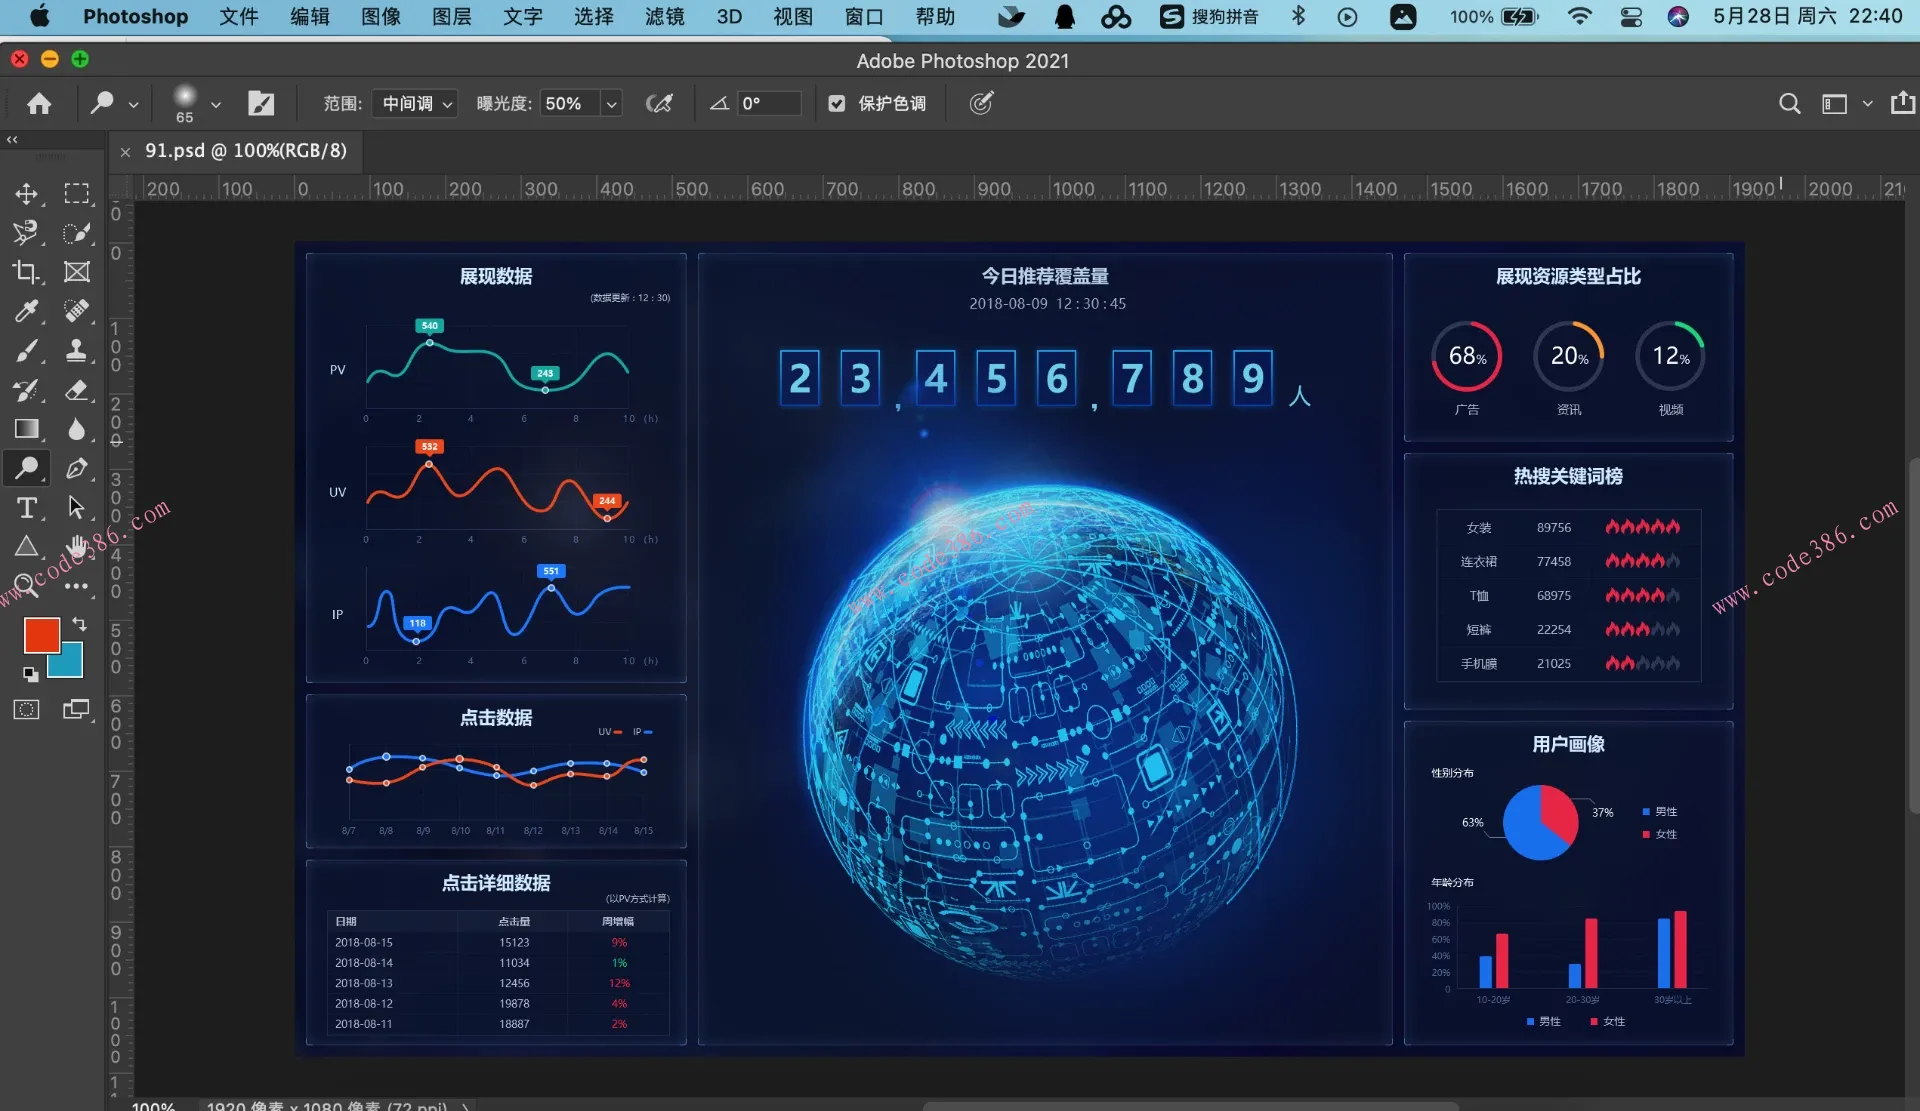Select the Eraser tool
The image size is (1920, 1111).
76,390
